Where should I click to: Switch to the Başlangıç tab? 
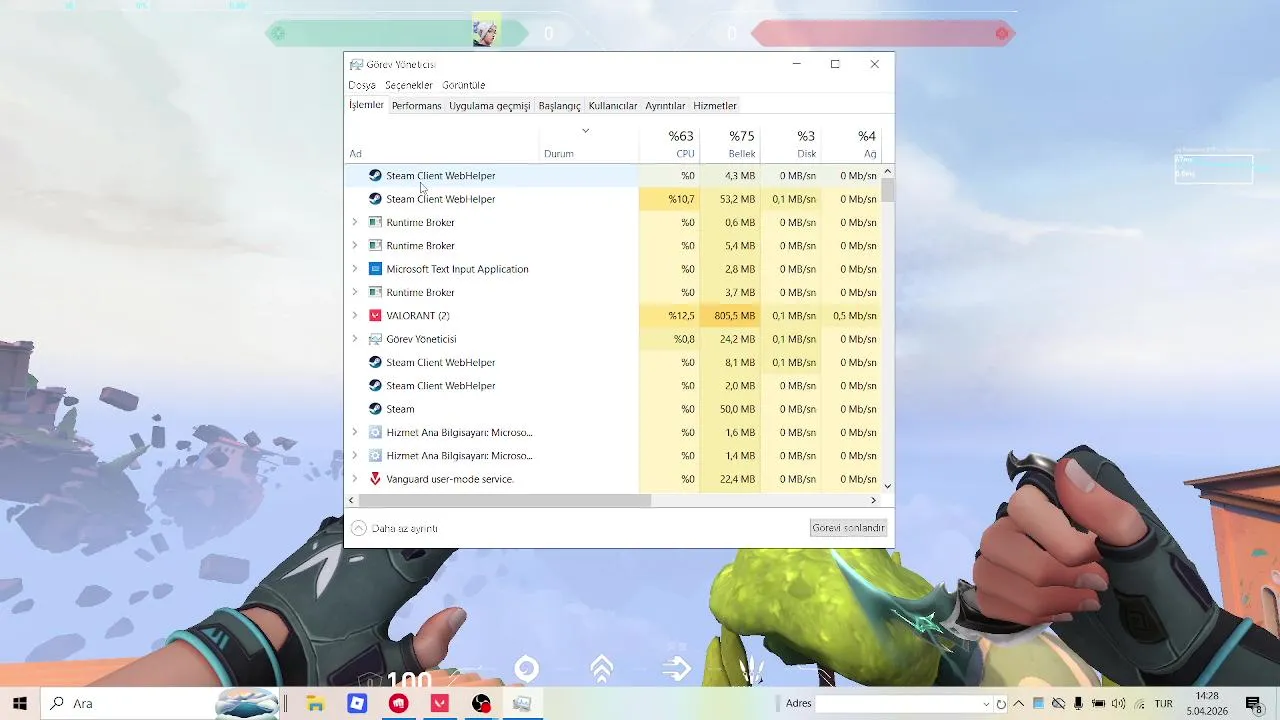(x=559, y=105)
